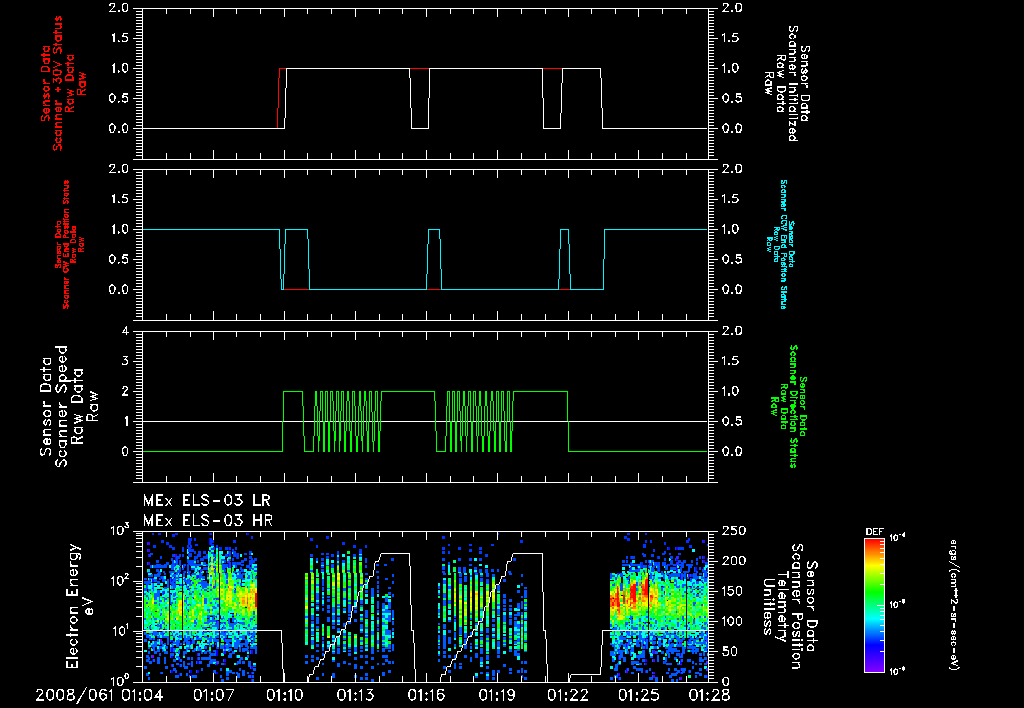
Task: Click the 'ergs/(cm**2-sr-sec-eV)' units label
Action: point(953,604)
